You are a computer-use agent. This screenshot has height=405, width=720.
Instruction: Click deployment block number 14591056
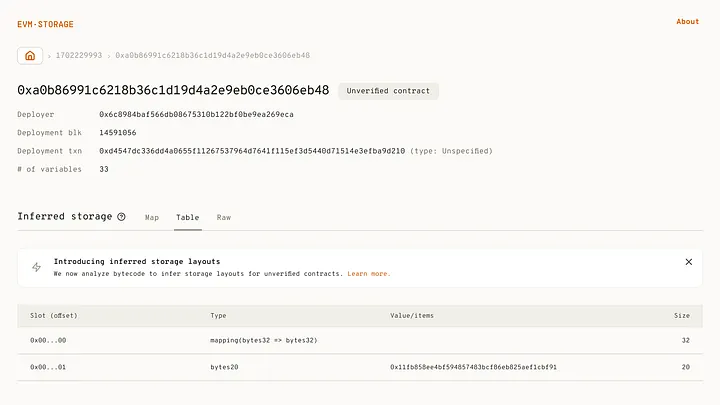pyautogui.click(x=118, y=132)
